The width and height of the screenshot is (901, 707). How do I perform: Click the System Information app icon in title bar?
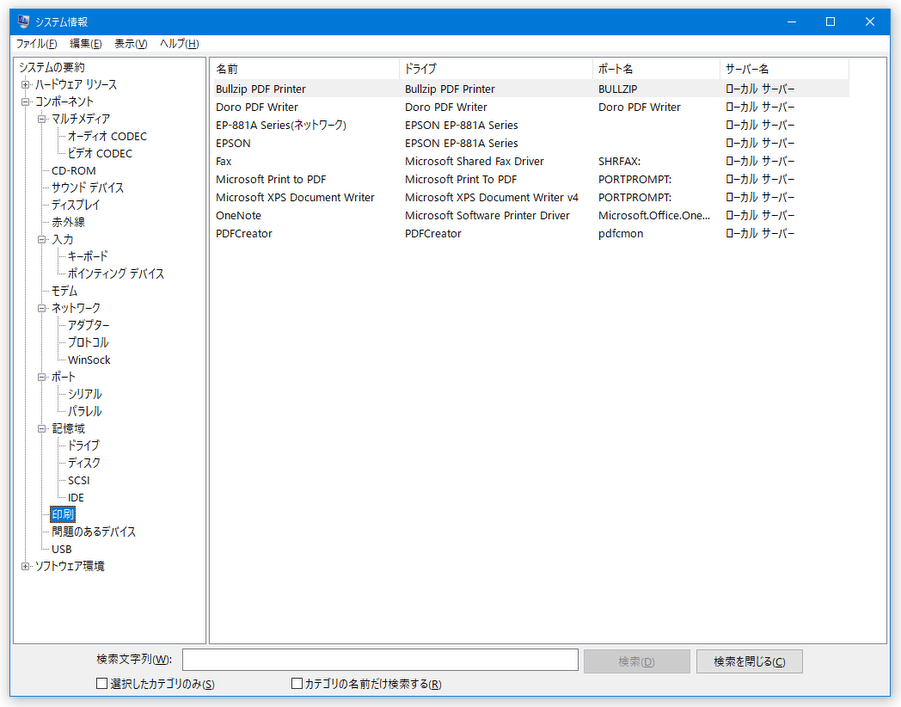coord(24,21)
